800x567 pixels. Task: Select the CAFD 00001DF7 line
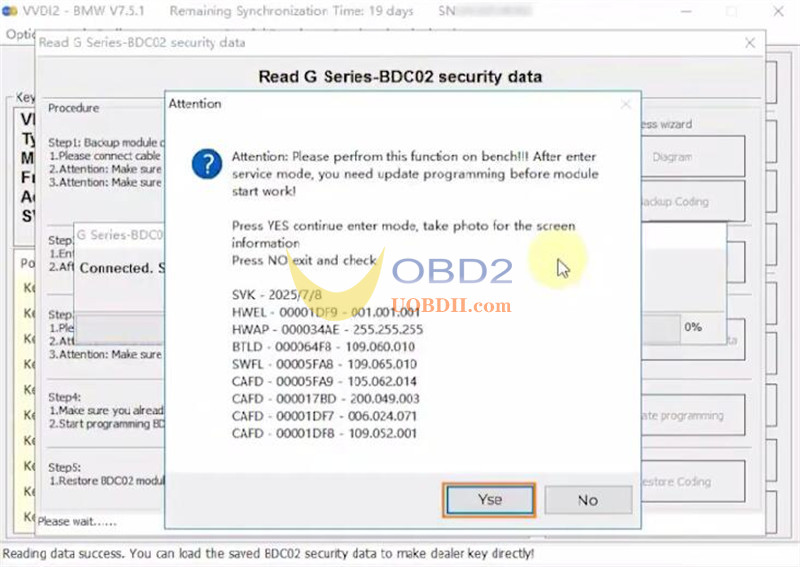(x=324, y=416)
